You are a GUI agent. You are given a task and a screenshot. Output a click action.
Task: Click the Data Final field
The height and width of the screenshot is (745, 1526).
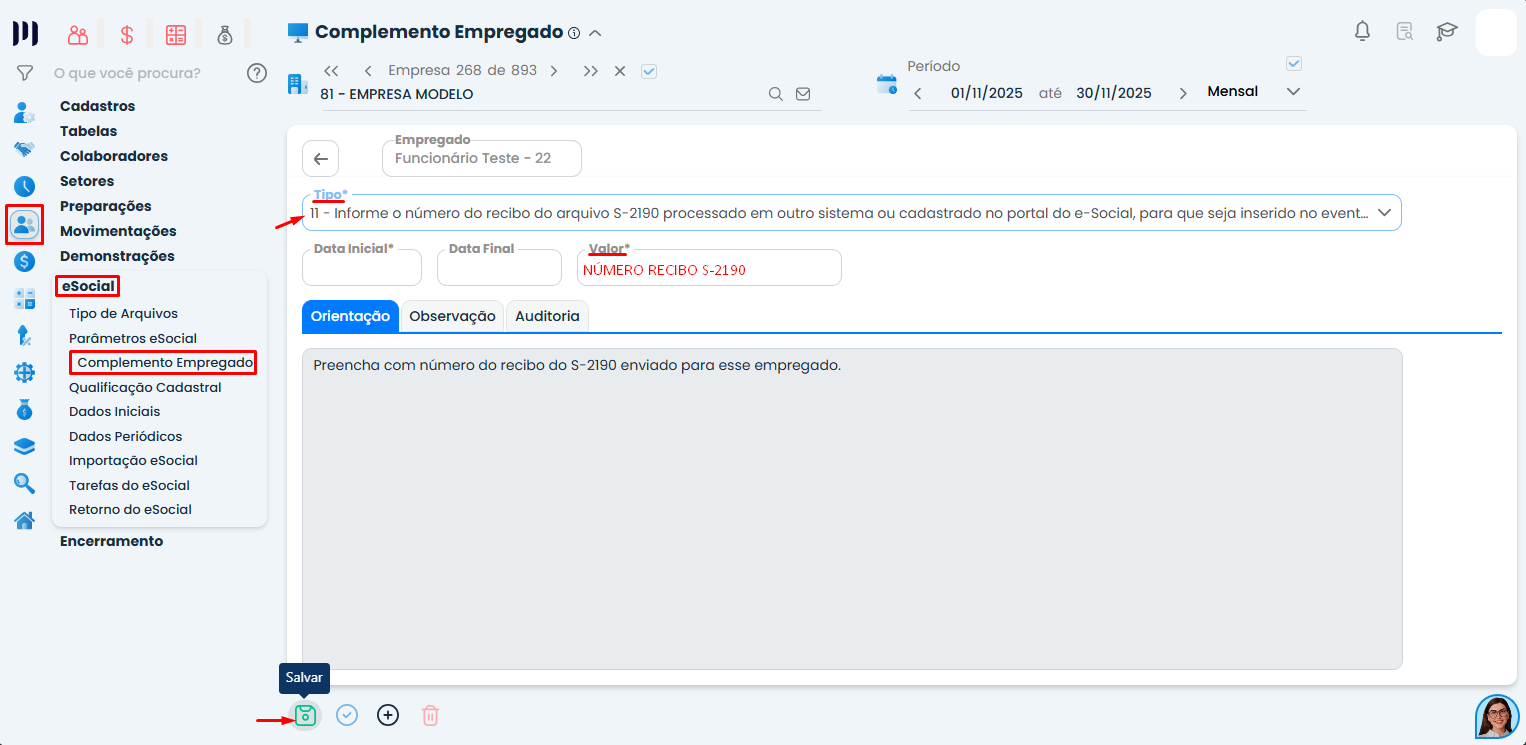click(x=499, y=268)
